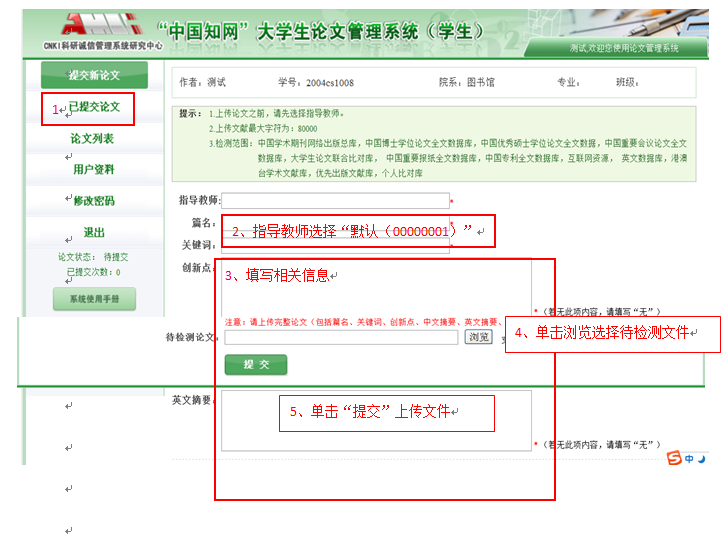Screen dimensions: 728x538
Task: Click the 论文状态：待提交 text
Action: click(x=93, y=257)
